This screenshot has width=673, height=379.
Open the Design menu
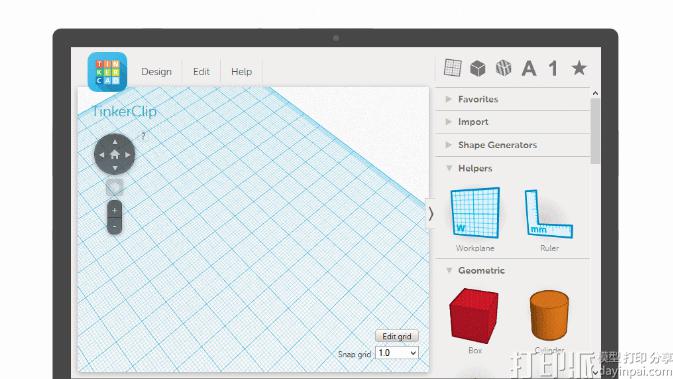(x=156, y=72)
